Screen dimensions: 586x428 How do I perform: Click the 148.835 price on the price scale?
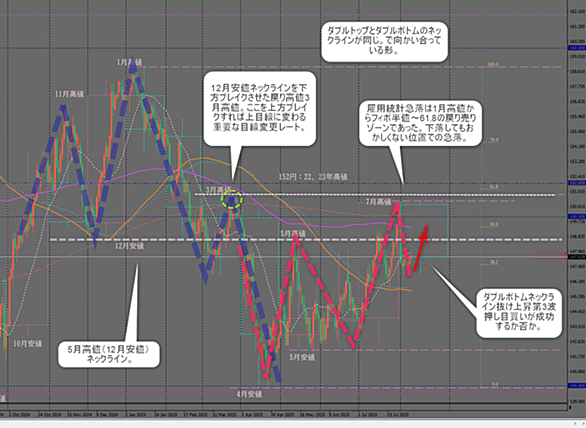(x=577, y=237)
